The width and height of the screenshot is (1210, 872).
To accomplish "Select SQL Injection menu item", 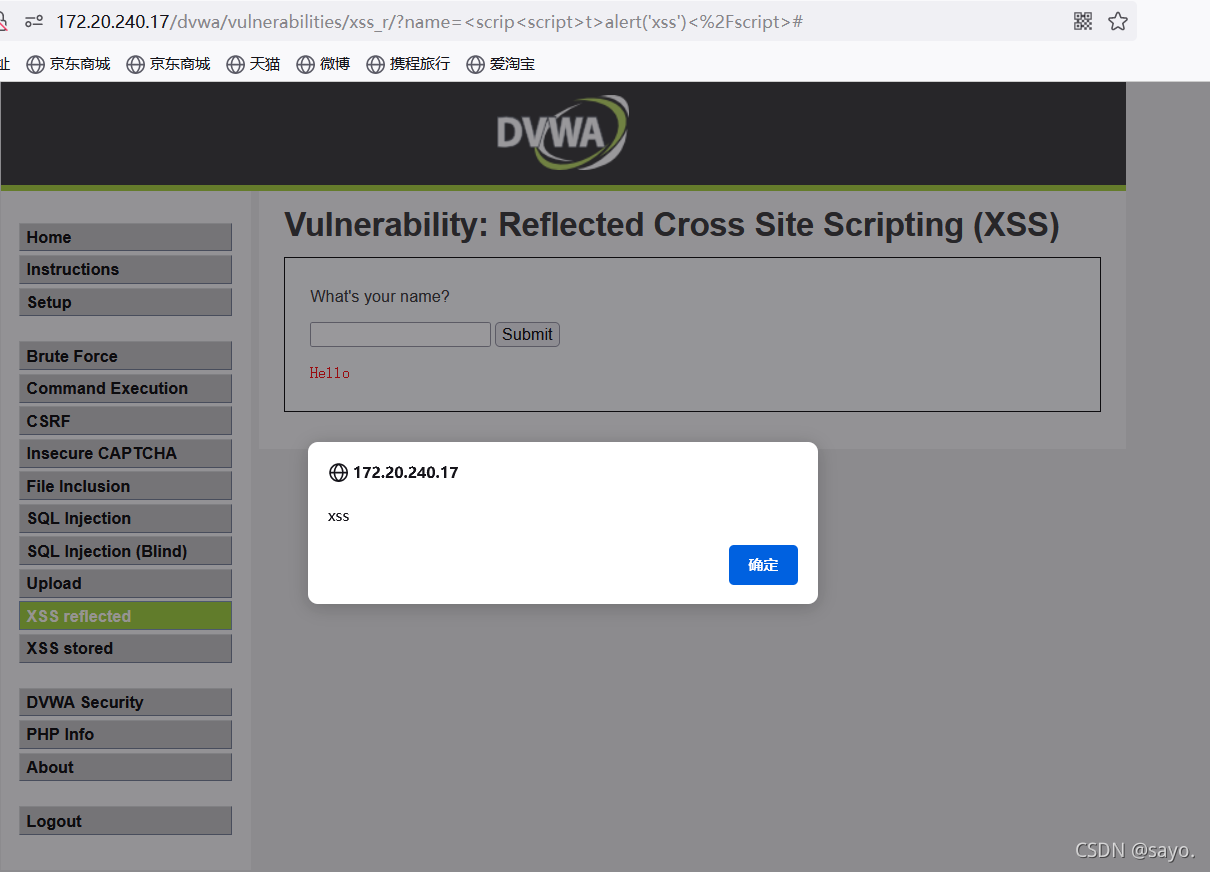I will [125, 518].
